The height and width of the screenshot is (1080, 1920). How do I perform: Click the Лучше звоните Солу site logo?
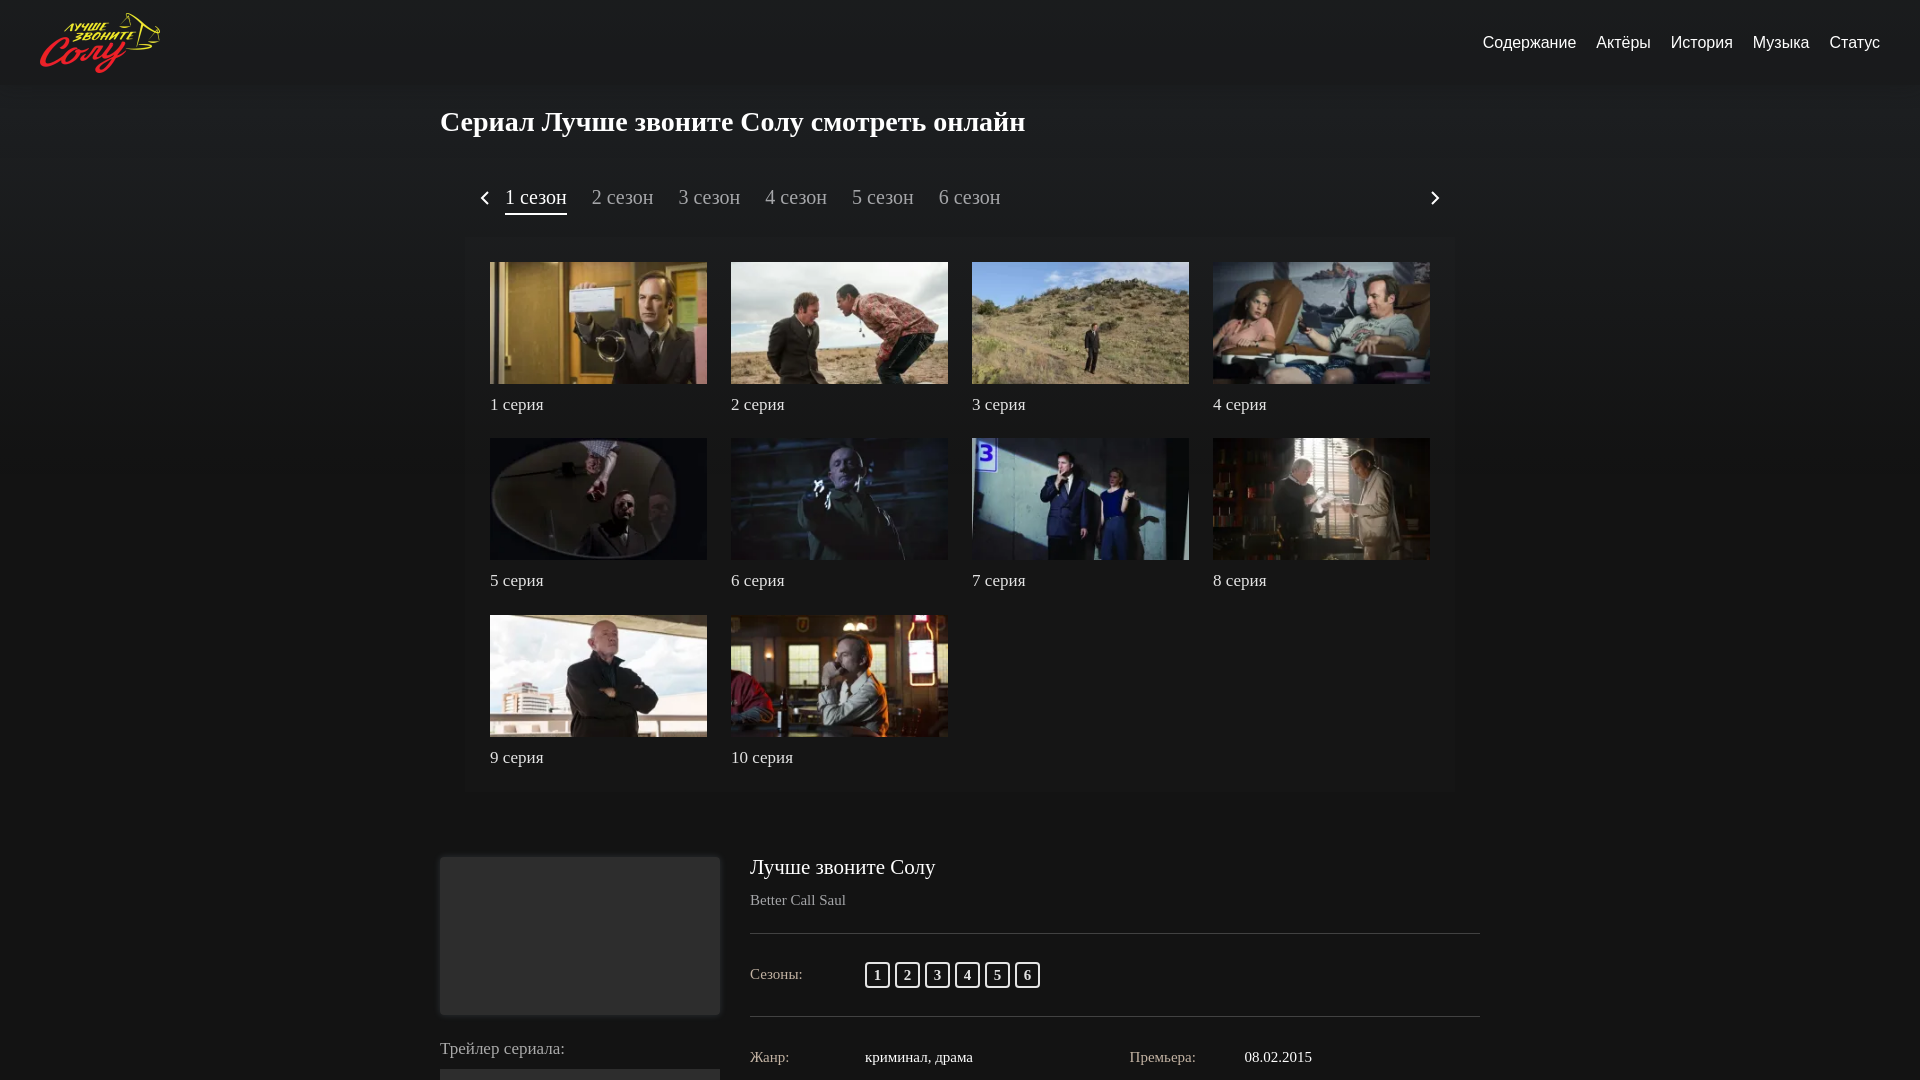coord(100,43)
